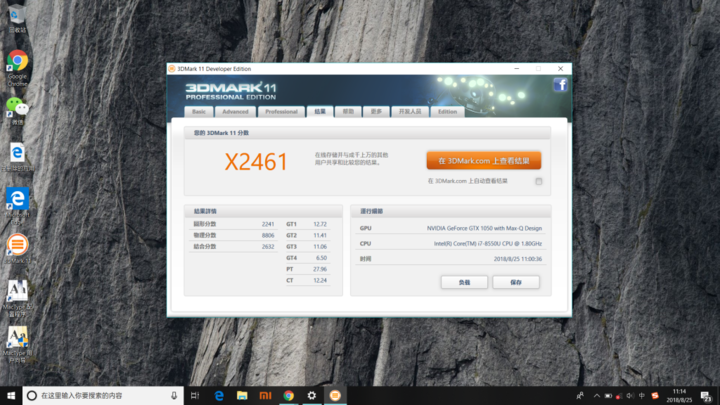The height and width of the screenshot is (405, 720).
Task: Click the GT3 value 11.06
Action: pyautogui.click(x=320, y=247)
